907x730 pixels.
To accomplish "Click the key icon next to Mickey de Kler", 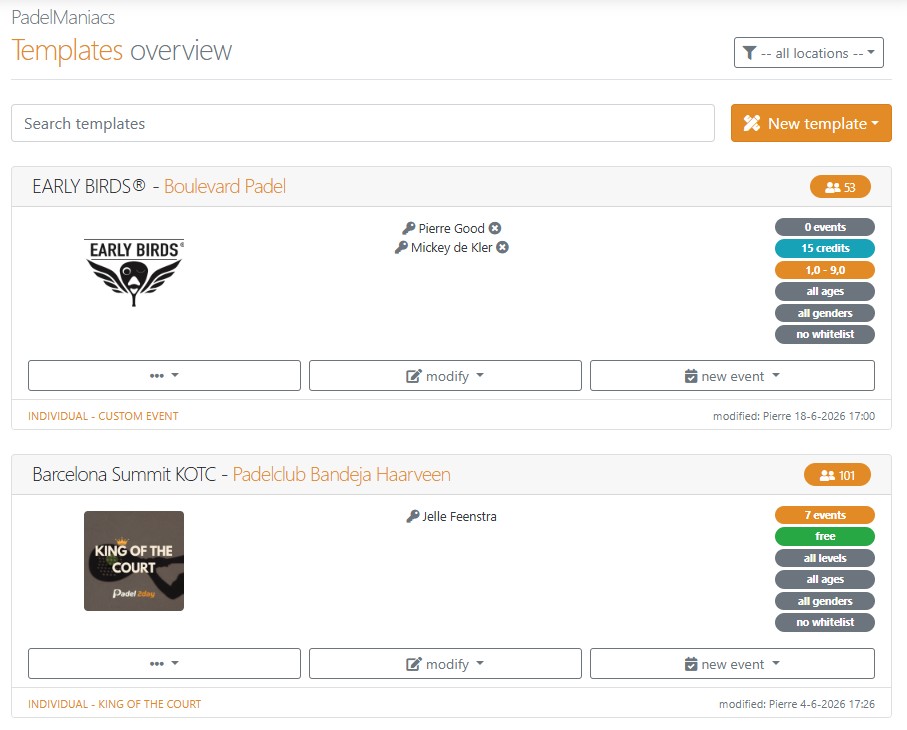I will coord(401,248).
